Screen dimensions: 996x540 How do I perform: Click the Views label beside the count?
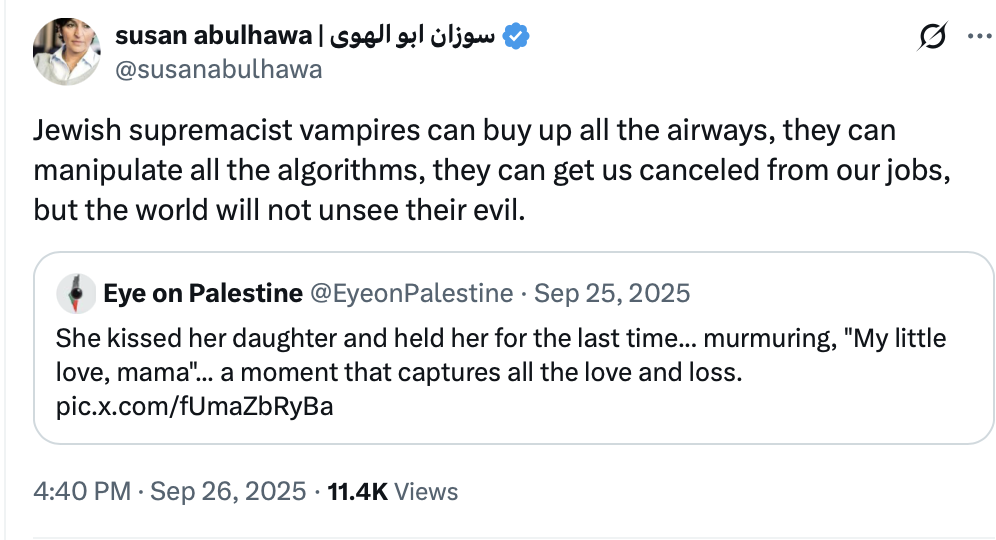tap(426, 491)
